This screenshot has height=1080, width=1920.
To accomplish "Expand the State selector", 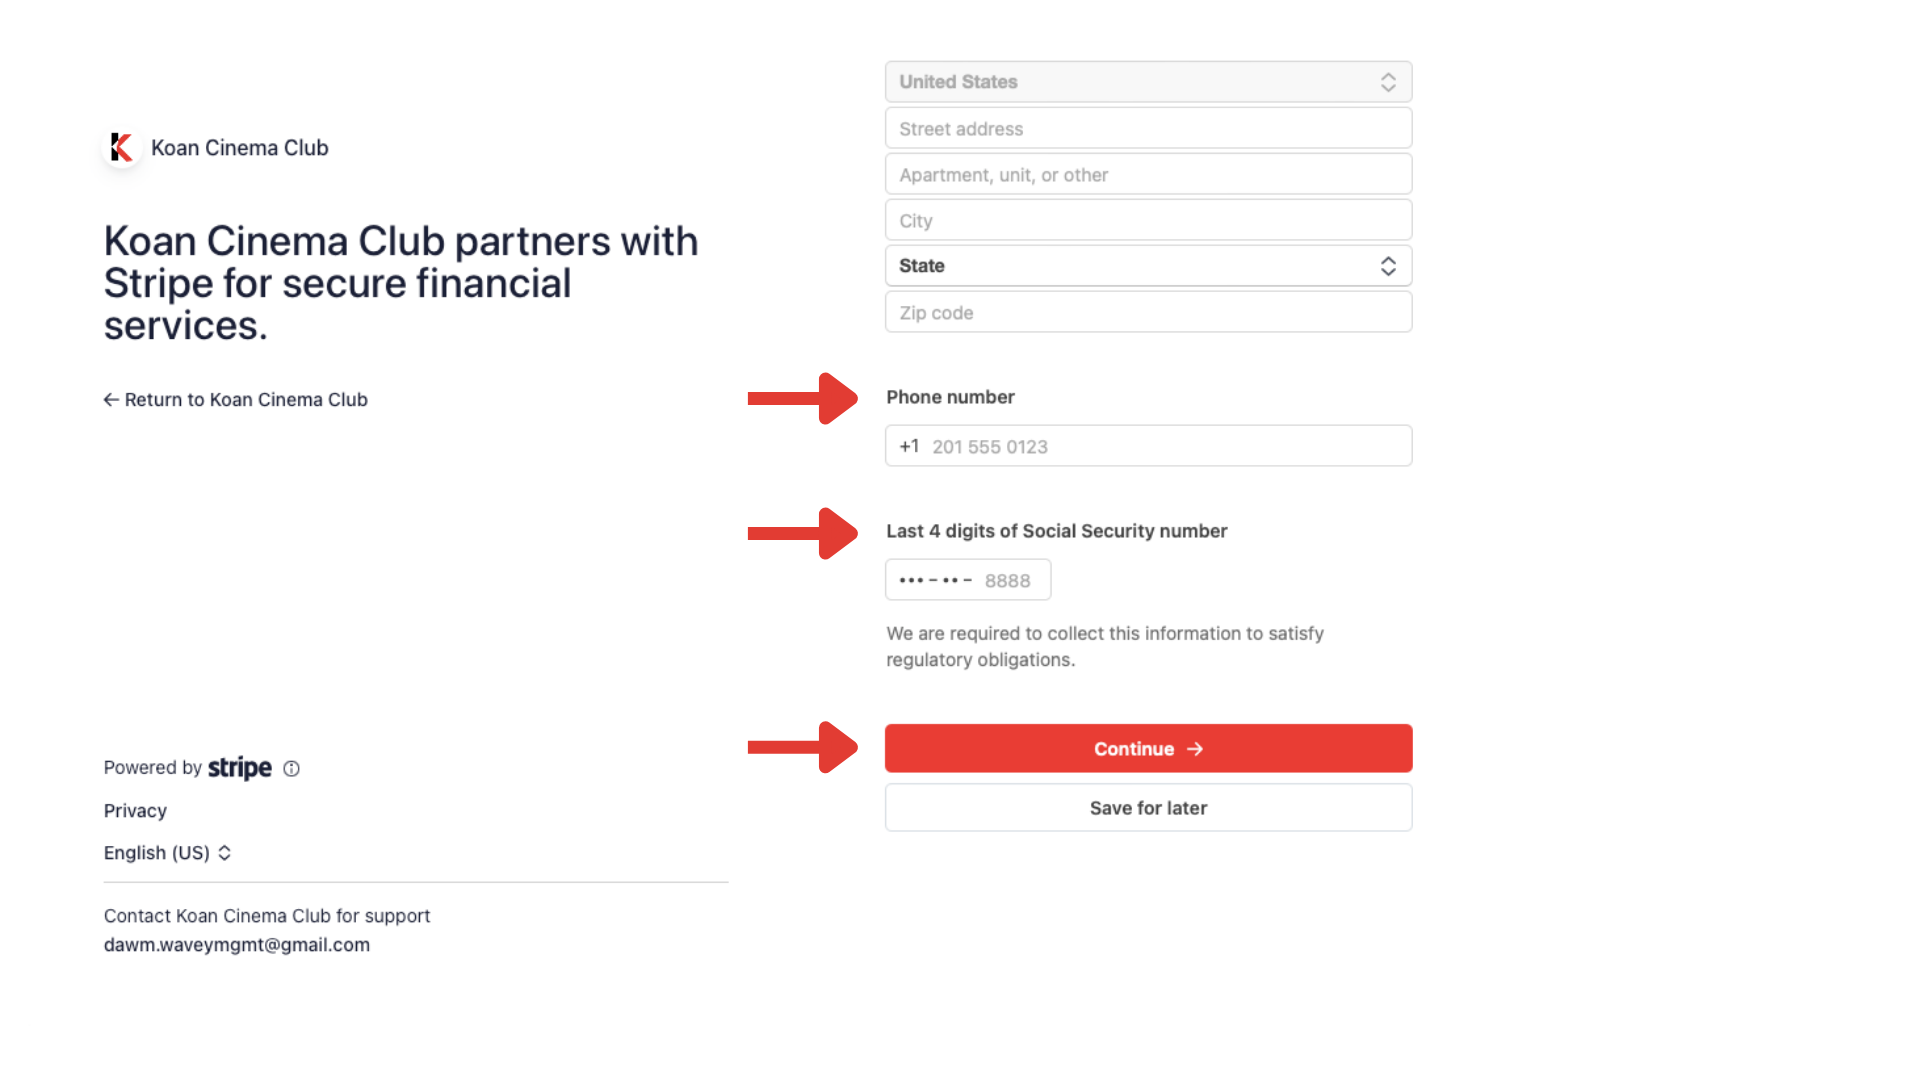I will 1148,266.
